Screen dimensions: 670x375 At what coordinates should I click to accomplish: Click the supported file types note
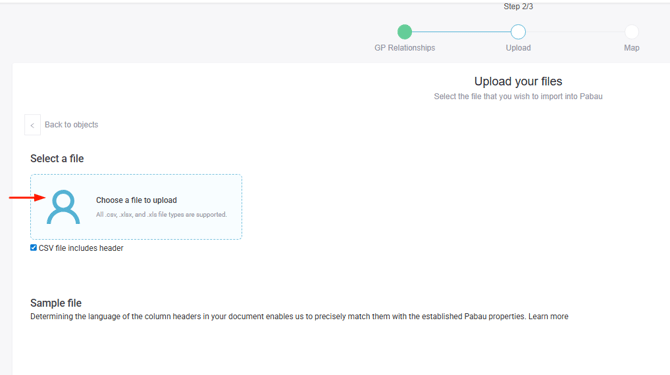click(161, 214)
